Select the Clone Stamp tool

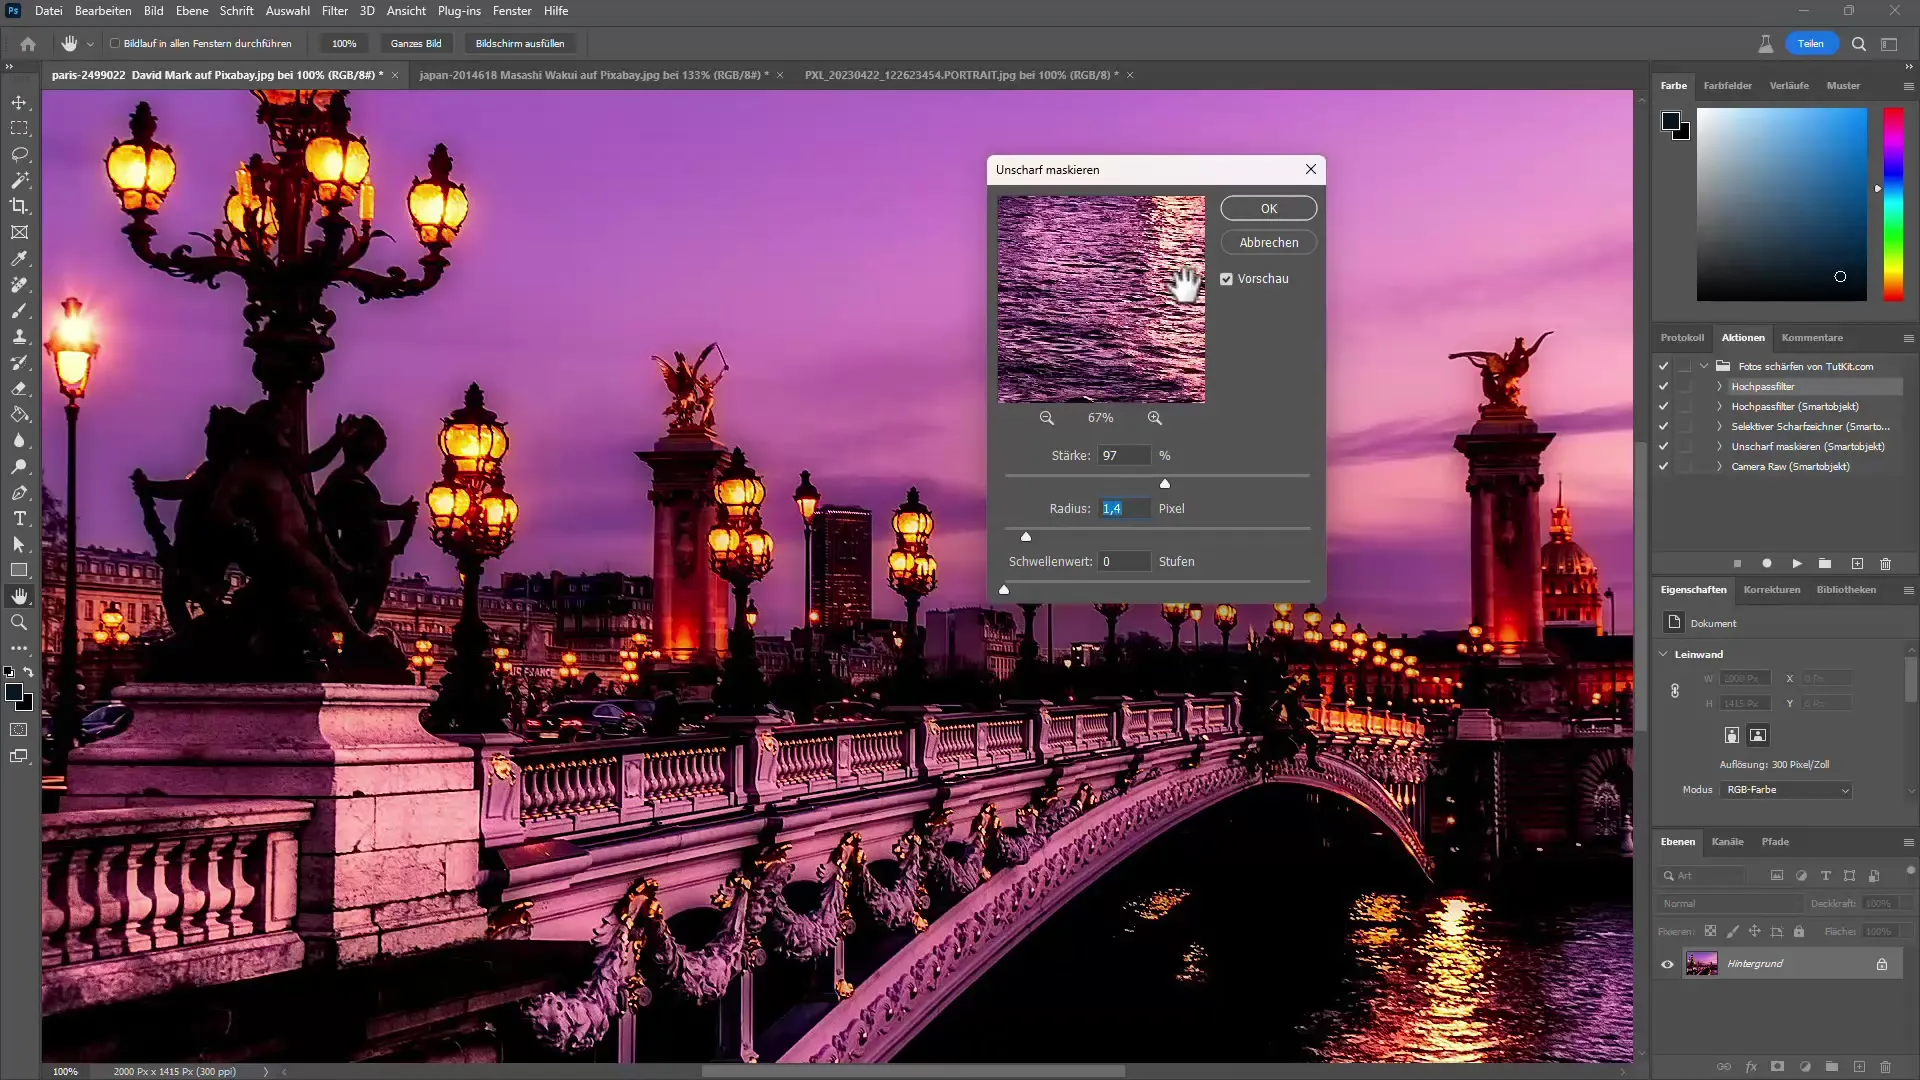19,336
